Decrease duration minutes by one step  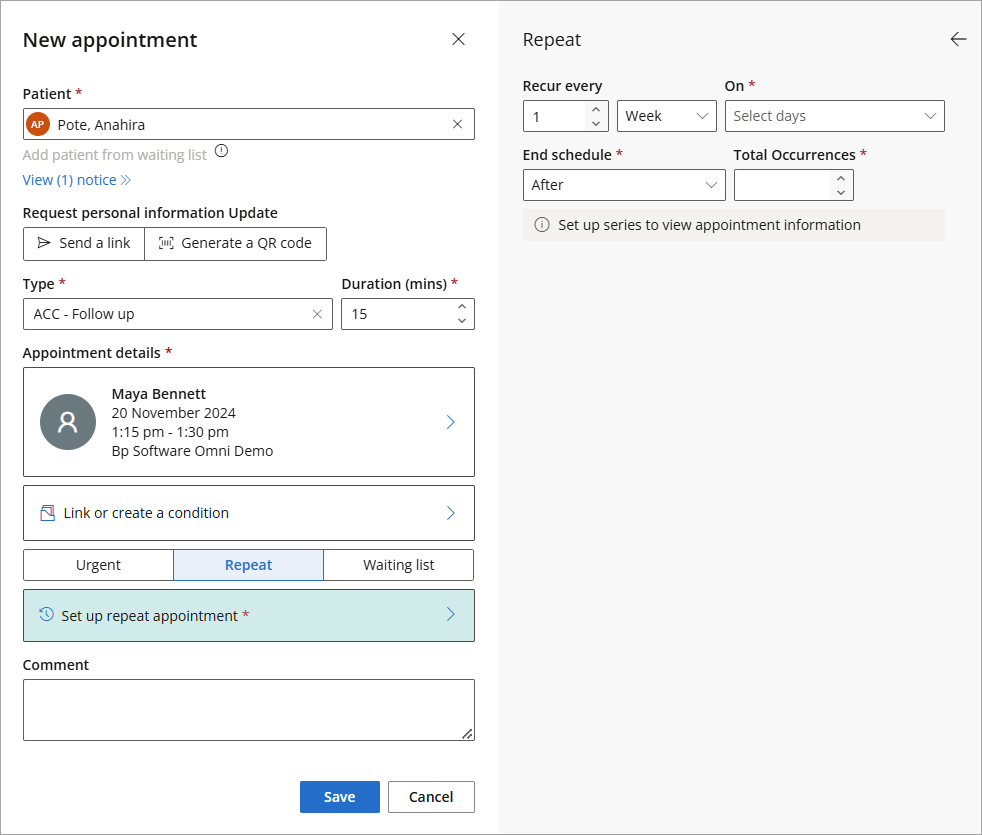pyautogui.click(x=462, y=321)
